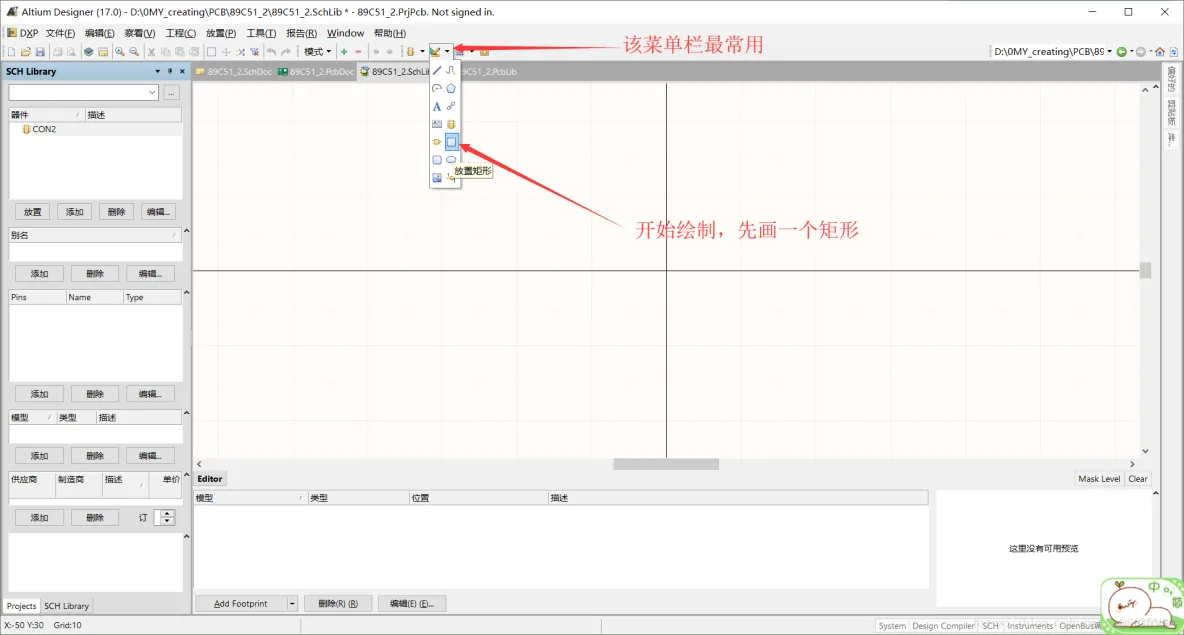Collapse the 别名 alias section
This screenshot has height=635, width=1184.
187,231
